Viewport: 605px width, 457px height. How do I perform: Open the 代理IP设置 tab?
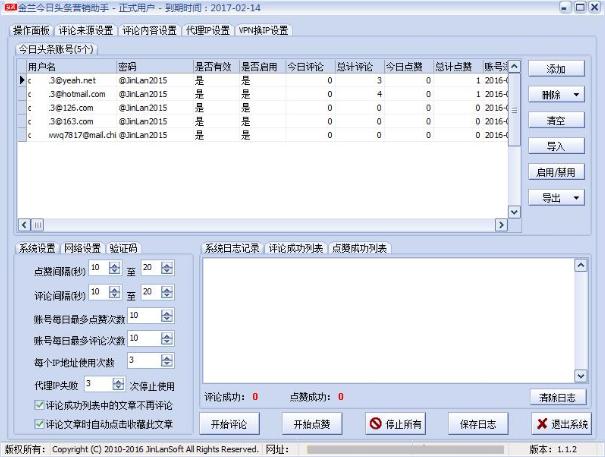pos(207,30)
